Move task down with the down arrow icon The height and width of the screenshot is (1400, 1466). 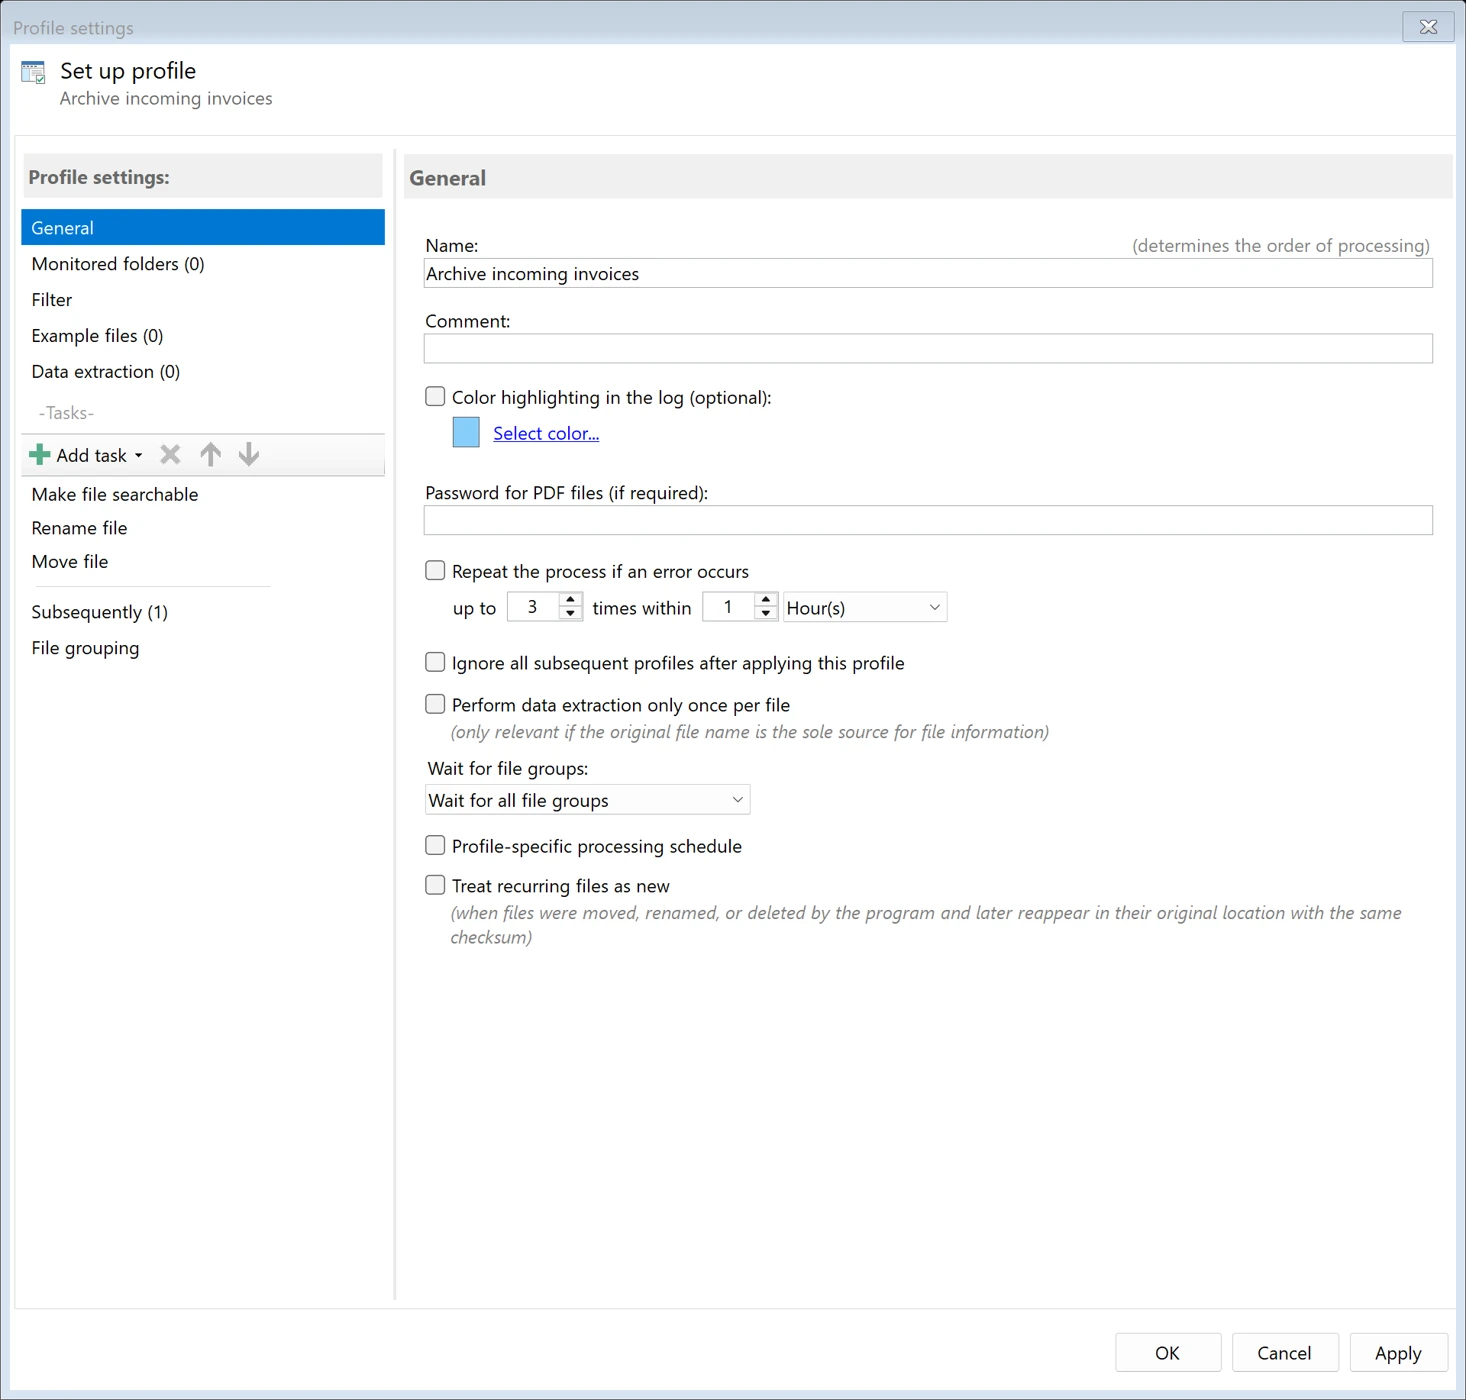pos(249,455)
